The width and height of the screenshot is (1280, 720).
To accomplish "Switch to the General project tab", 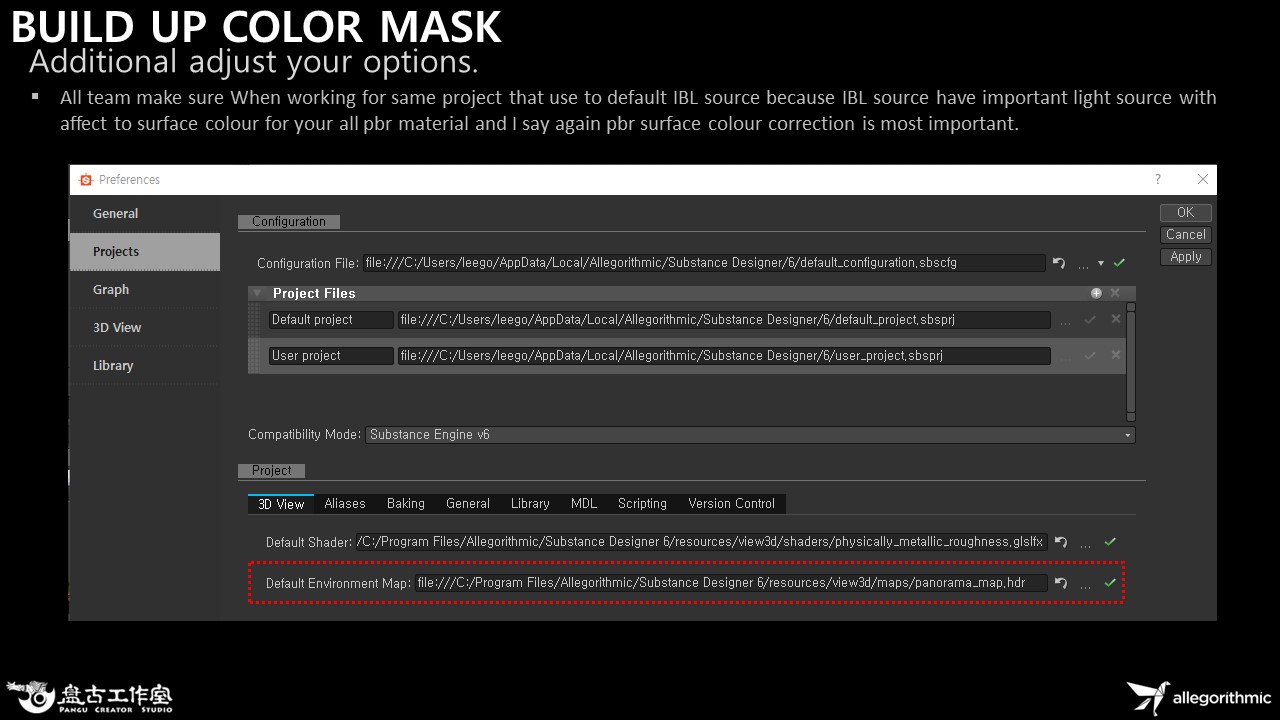I will (x=468, y=504).
